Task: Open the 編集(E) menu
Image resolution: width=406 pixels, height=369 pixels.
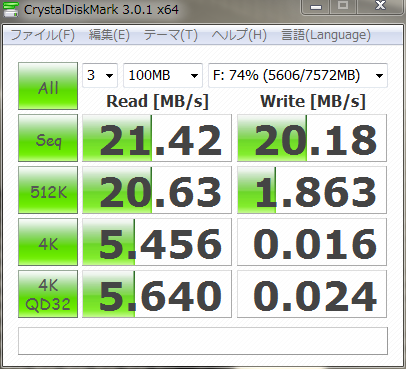Action: click(x=109, y=35)
